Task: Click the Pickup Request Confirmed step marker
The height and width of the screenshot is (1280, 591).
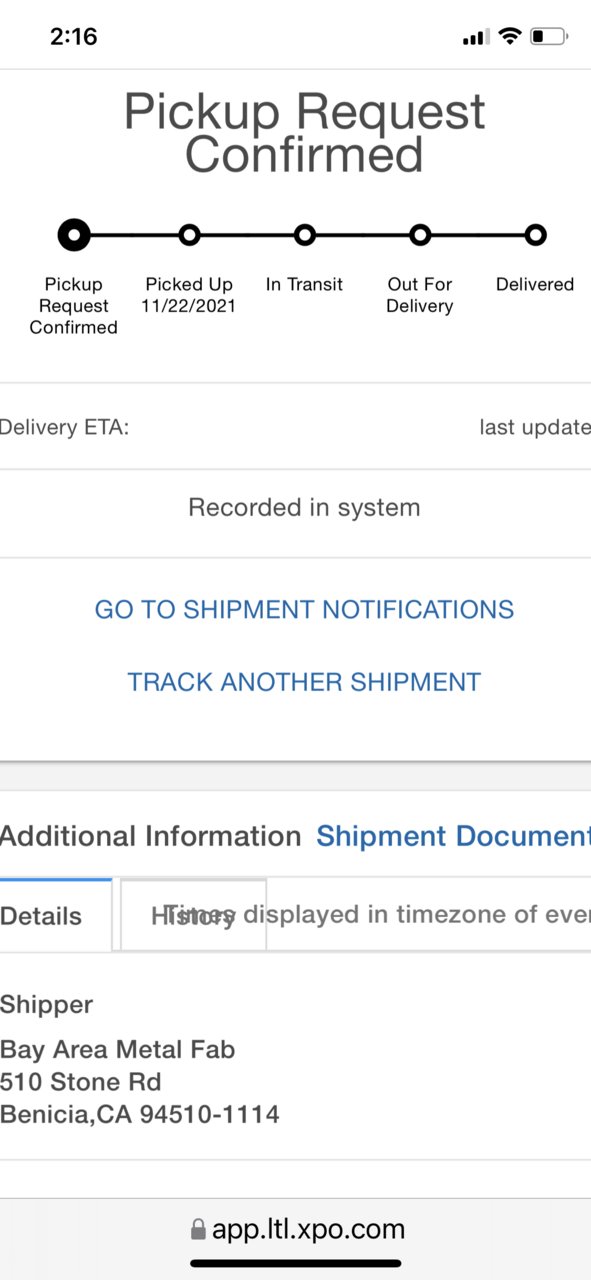Action: (74, 236)
